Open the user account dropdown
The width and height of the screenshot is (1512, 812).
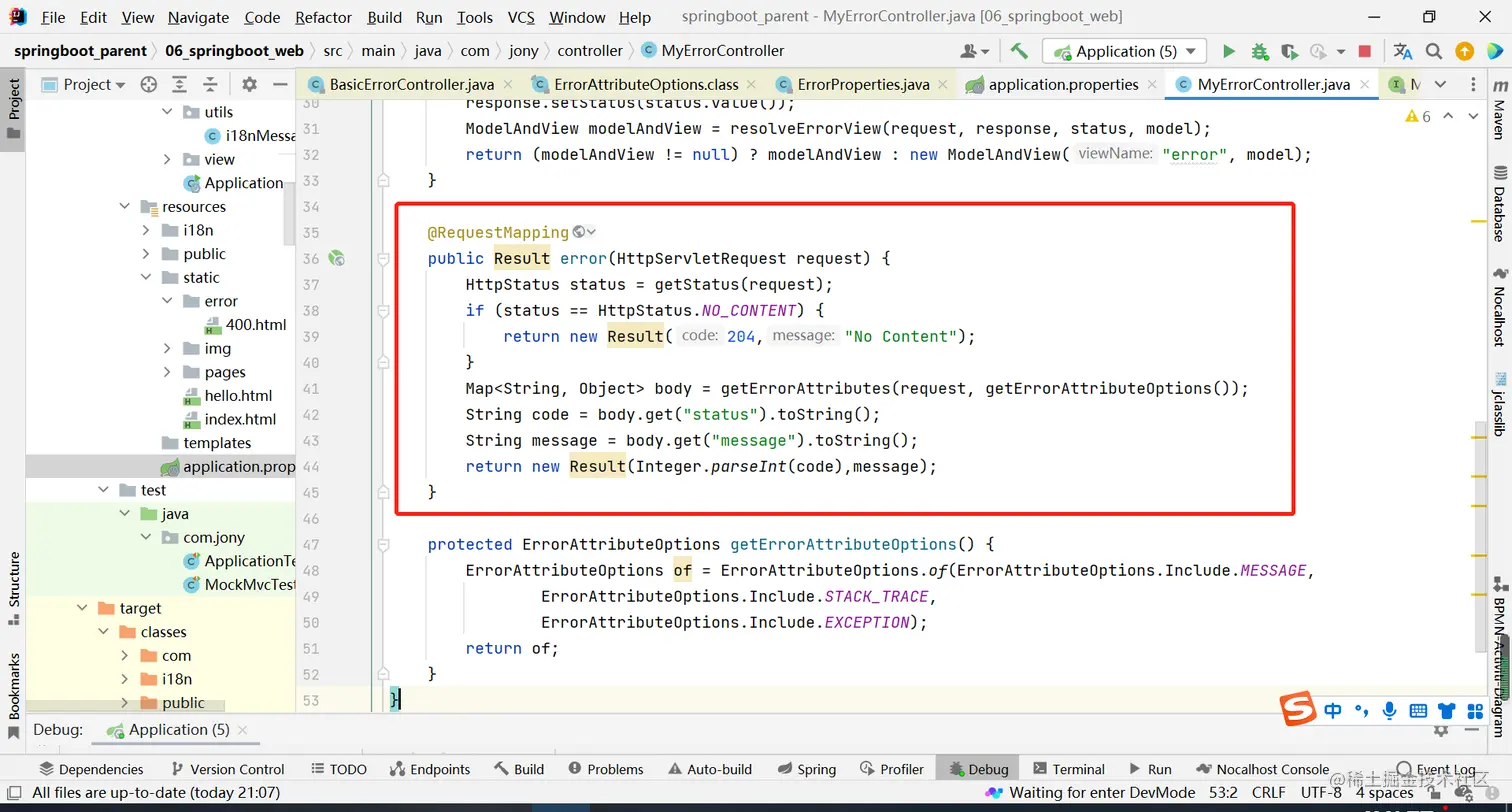[974, 51]
